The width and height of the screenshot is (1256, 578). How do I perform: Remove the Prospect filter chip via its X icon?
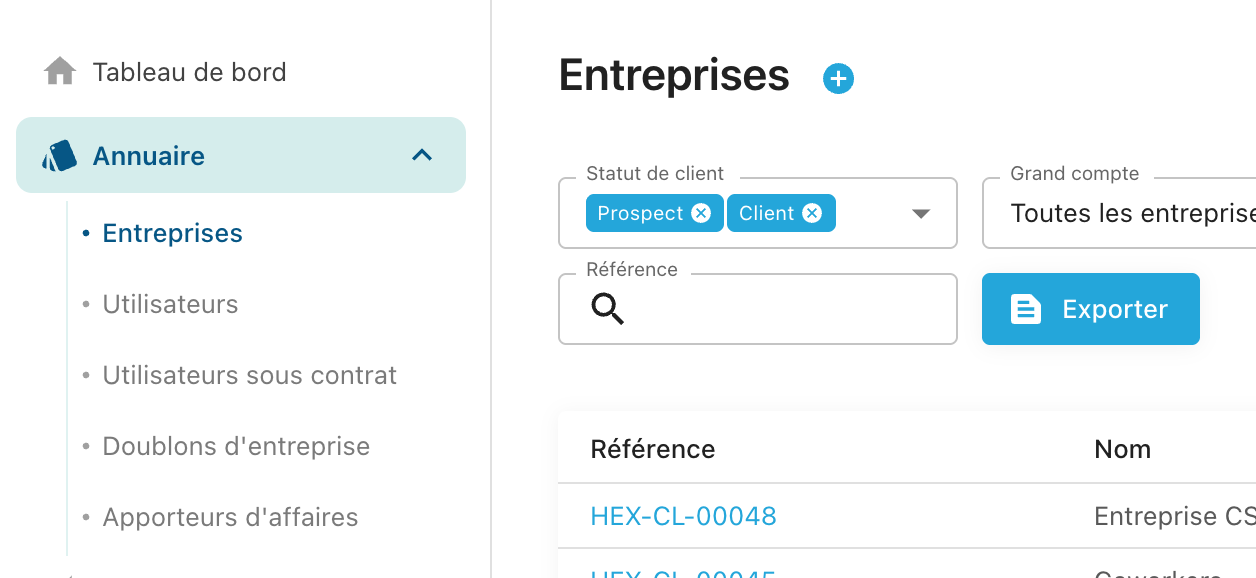point(701,212)
